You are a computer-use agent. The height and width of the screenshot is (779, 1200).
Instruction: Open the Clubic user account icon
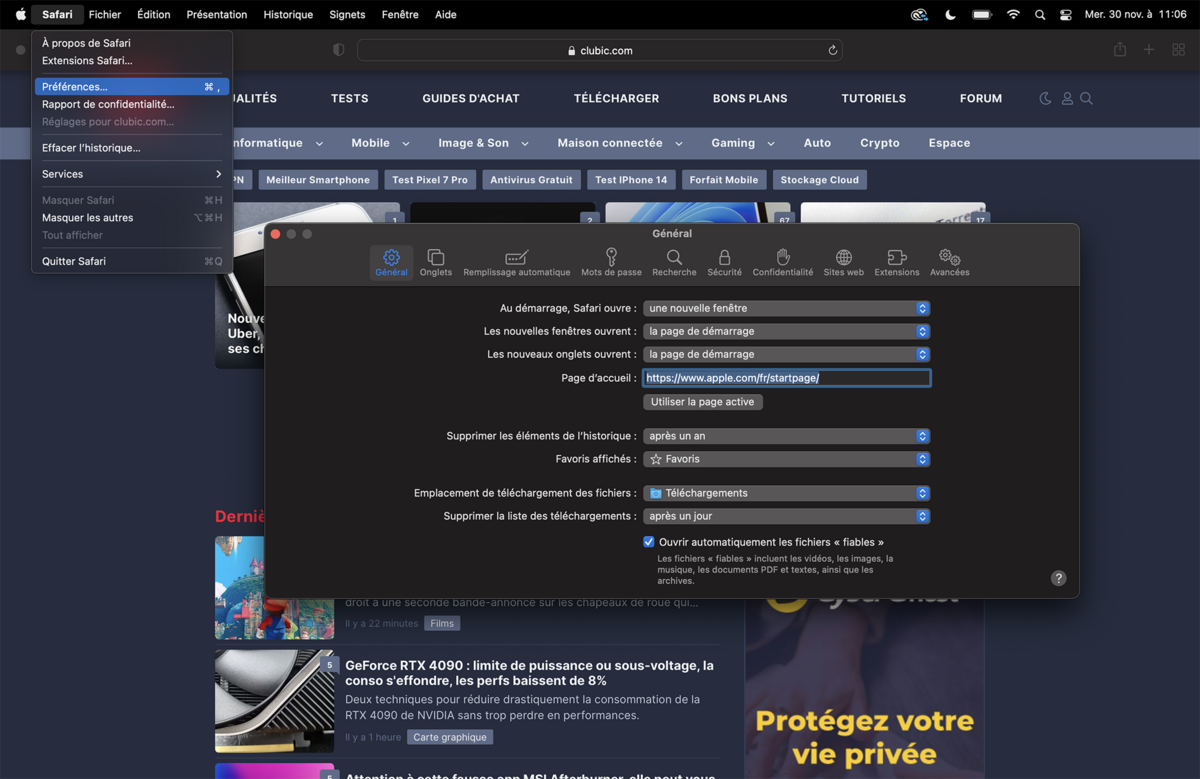[x=1067, y=98]
